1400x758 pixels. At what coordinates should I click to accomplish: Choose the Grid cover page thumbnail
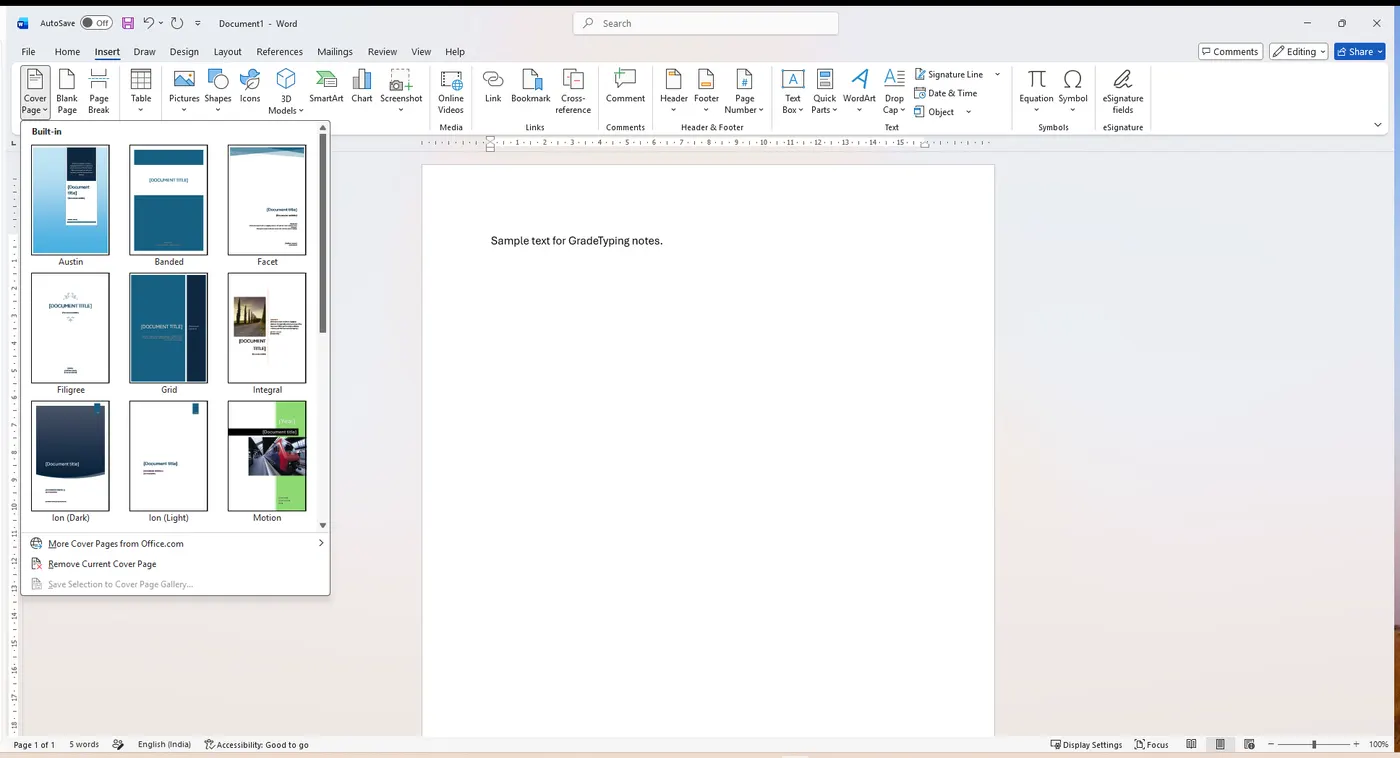click(168, 328)
